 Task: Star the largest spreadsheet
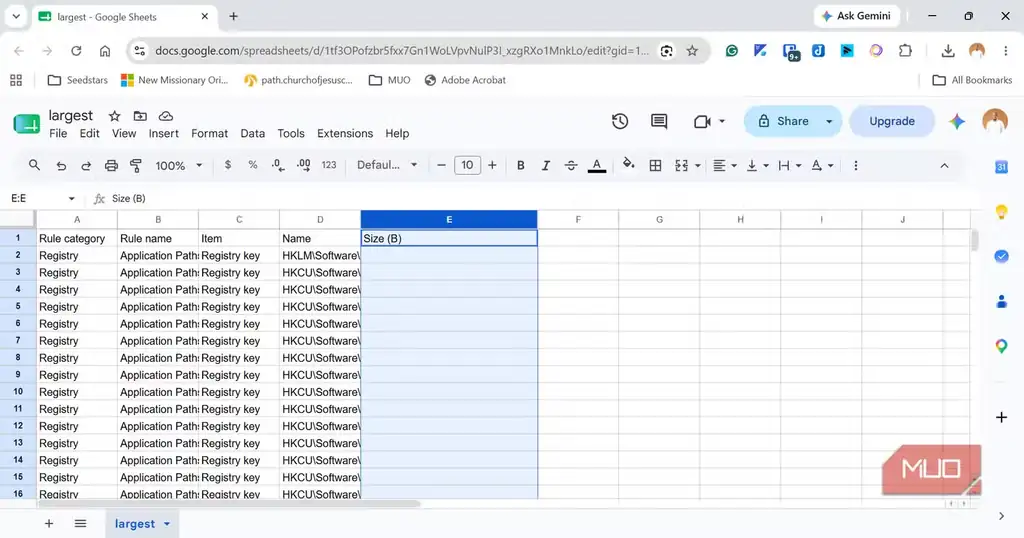point(114,116)
